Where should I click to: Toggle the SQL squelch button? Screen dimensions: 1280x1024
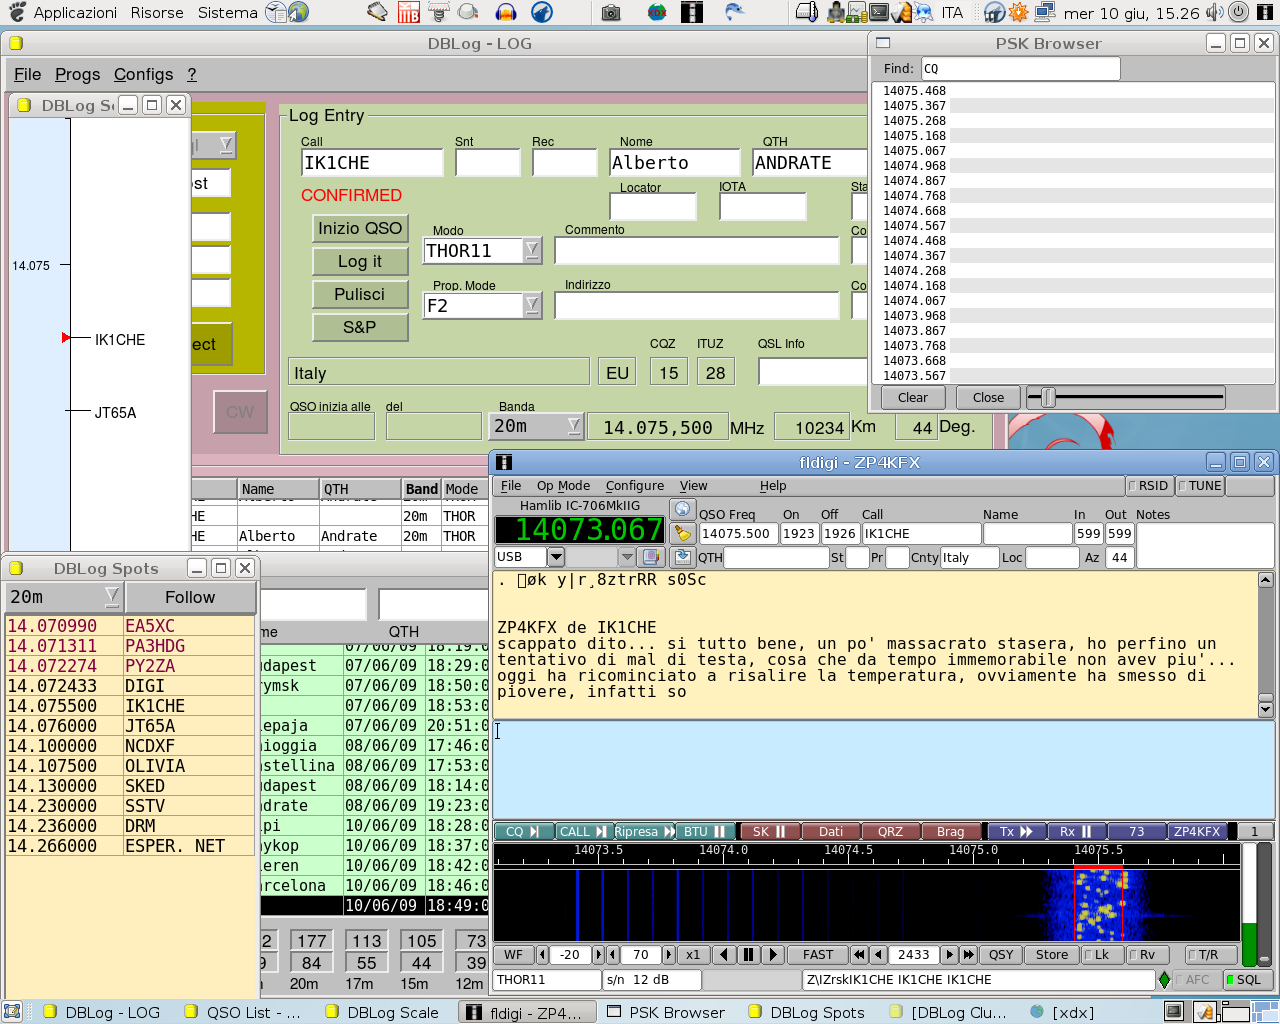[x=1249, y=980]
